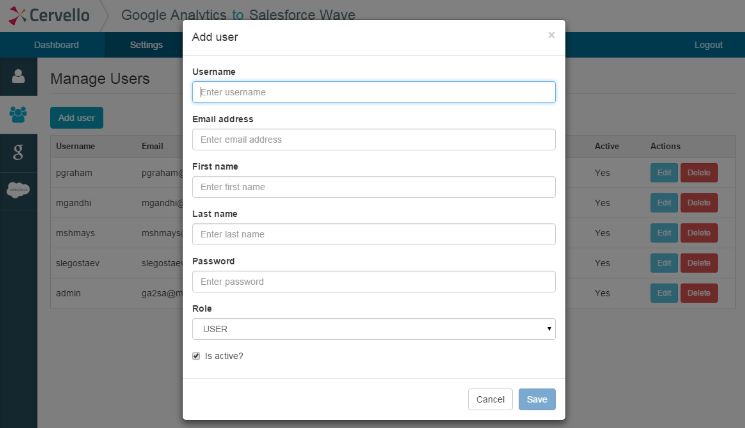Click into the Email address field
Viewport: 745px width, 428px height.
[x=373, y=139]
